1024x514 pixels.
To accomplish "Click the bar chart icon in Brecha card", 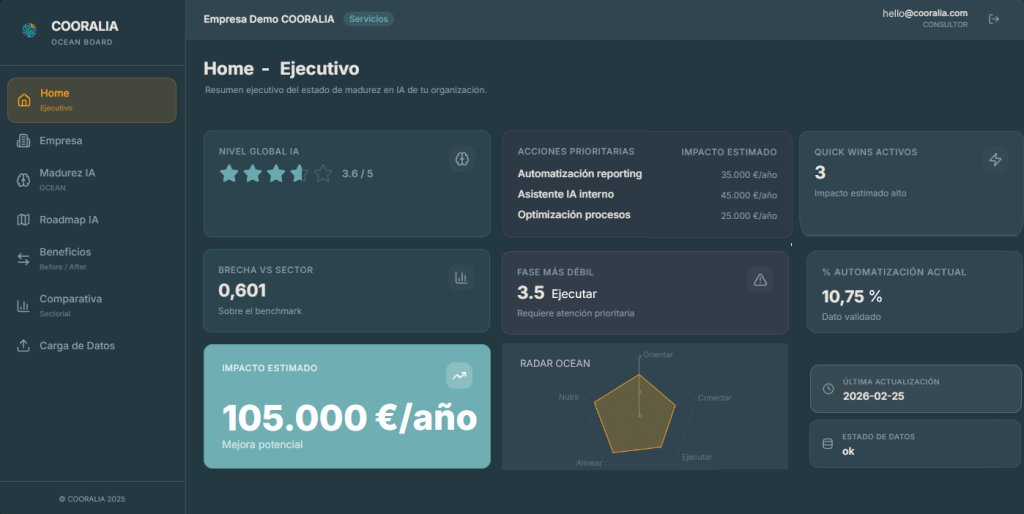I will (x=461, y=278).
